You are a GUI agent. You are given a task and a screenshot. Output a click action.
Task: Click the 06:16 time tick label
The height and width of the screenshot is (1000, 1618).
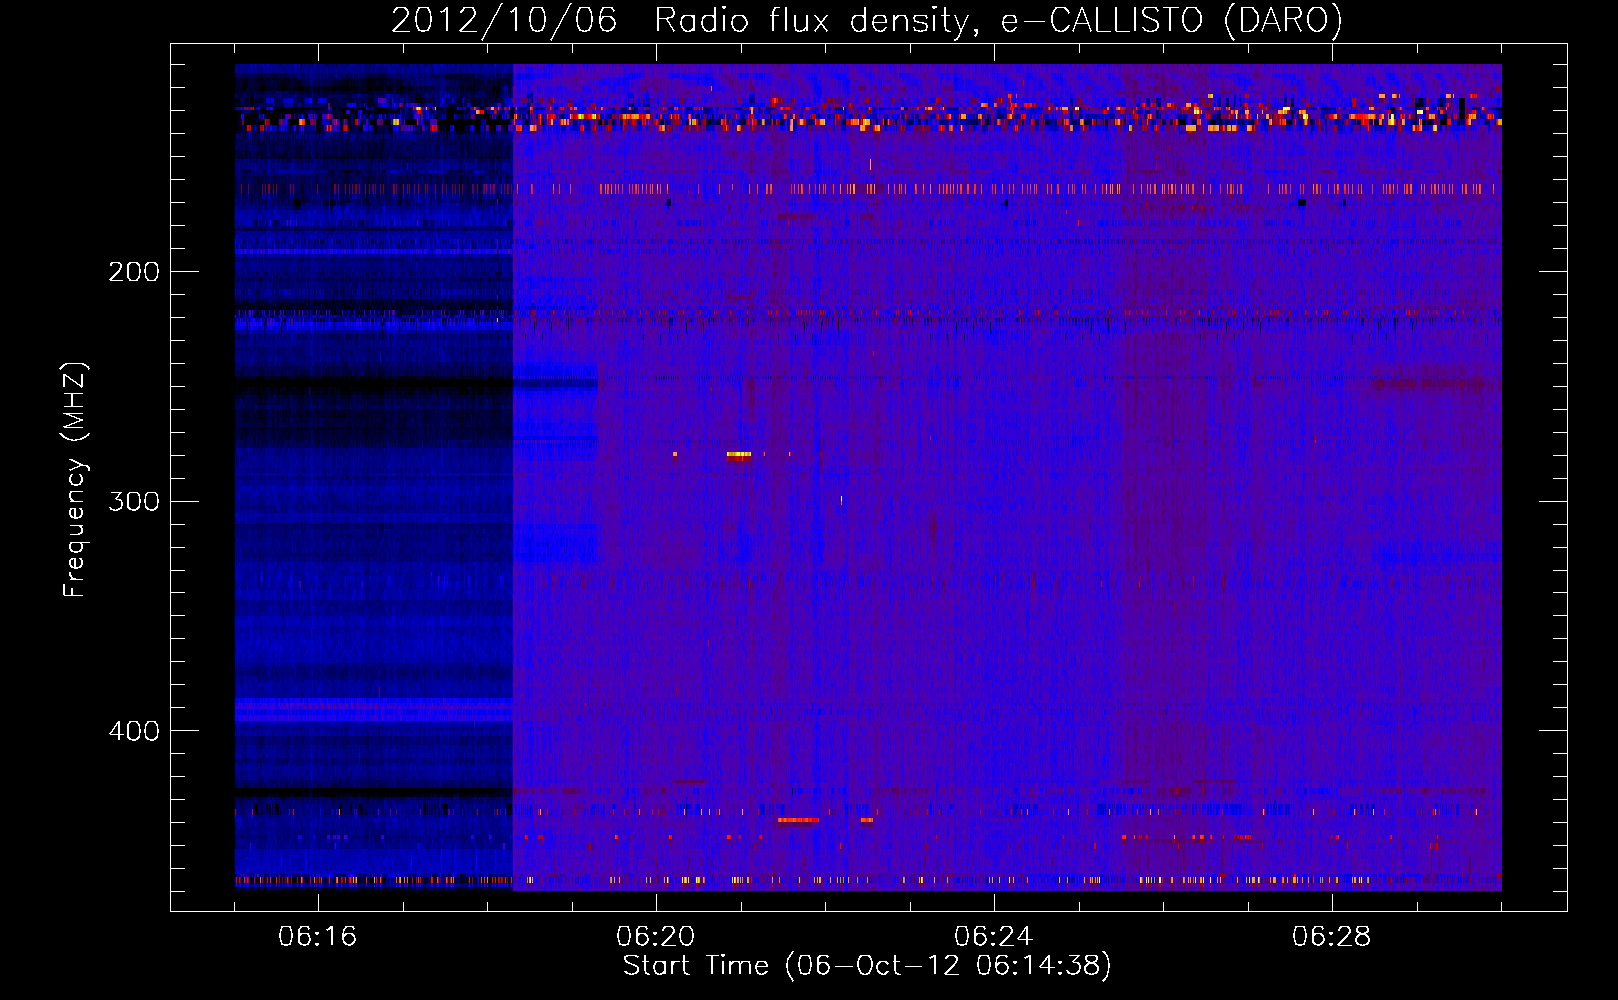click(x=318, y=937)
